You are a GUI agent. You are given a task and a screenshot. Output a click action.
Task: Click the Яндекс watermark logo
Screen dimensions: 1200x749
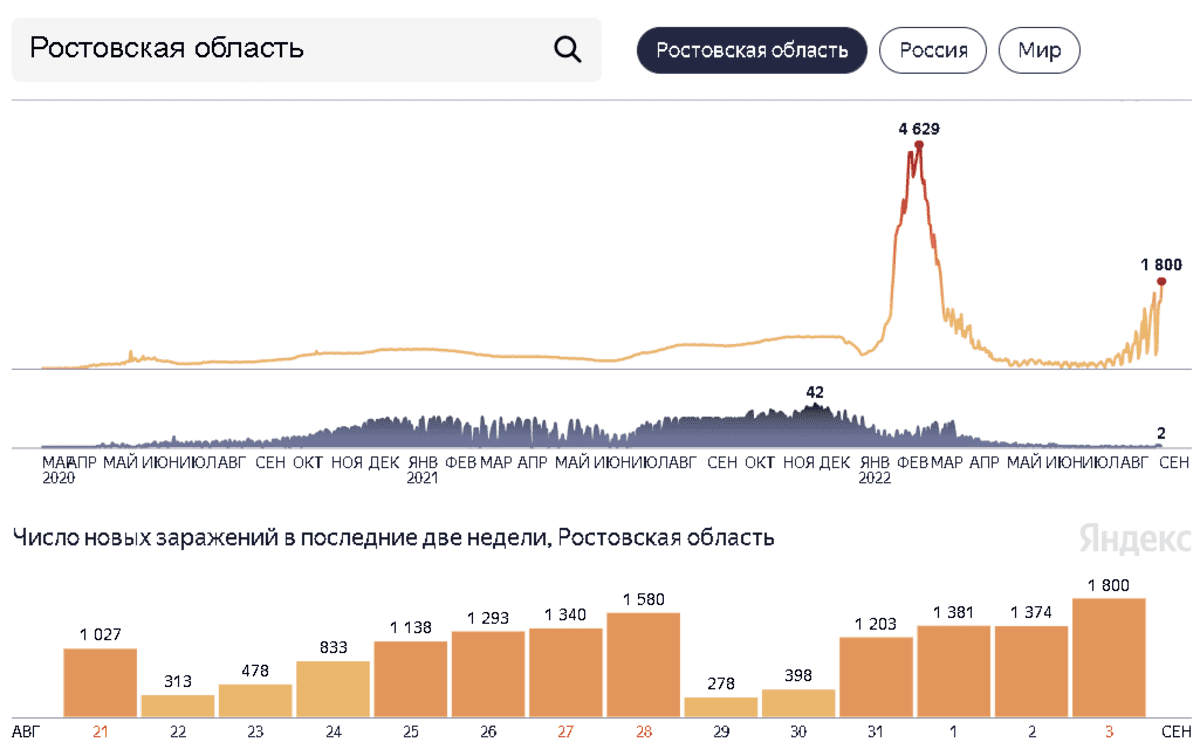click(1135, 539)
